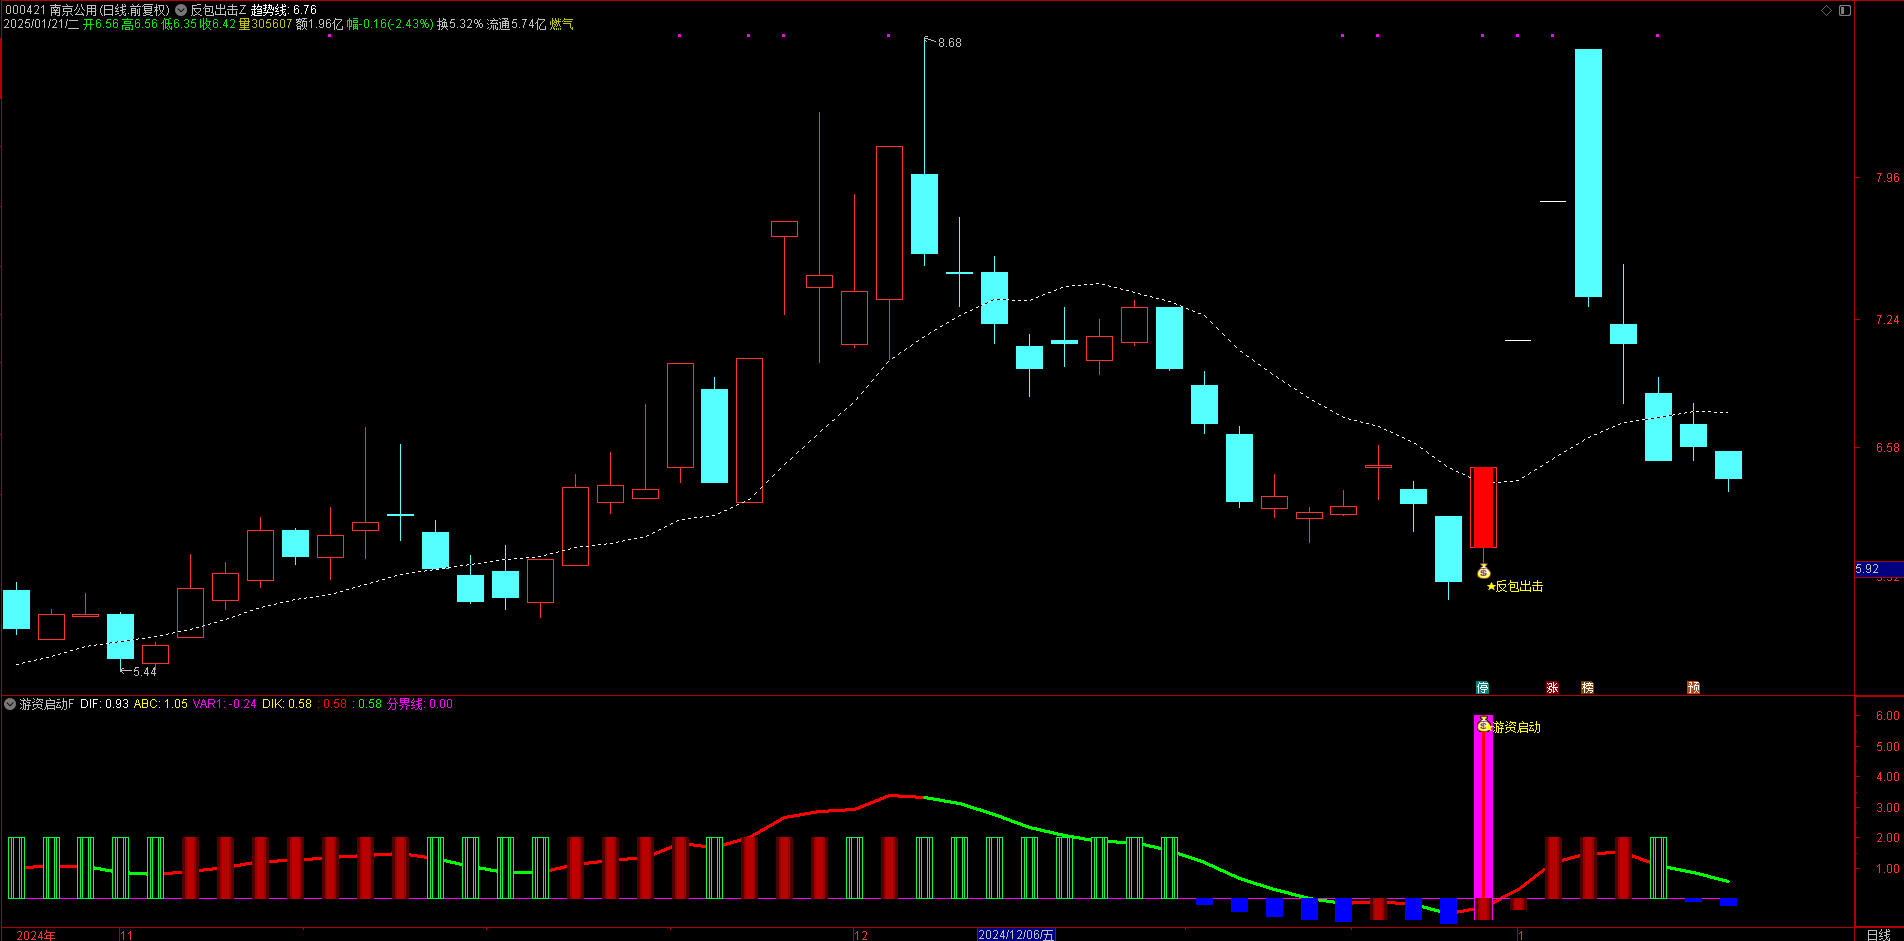Click the DIK: 0.58 indicator value
Viewport: 1904px width, 941px height.
pyautogui.click(x=287, y=704)
